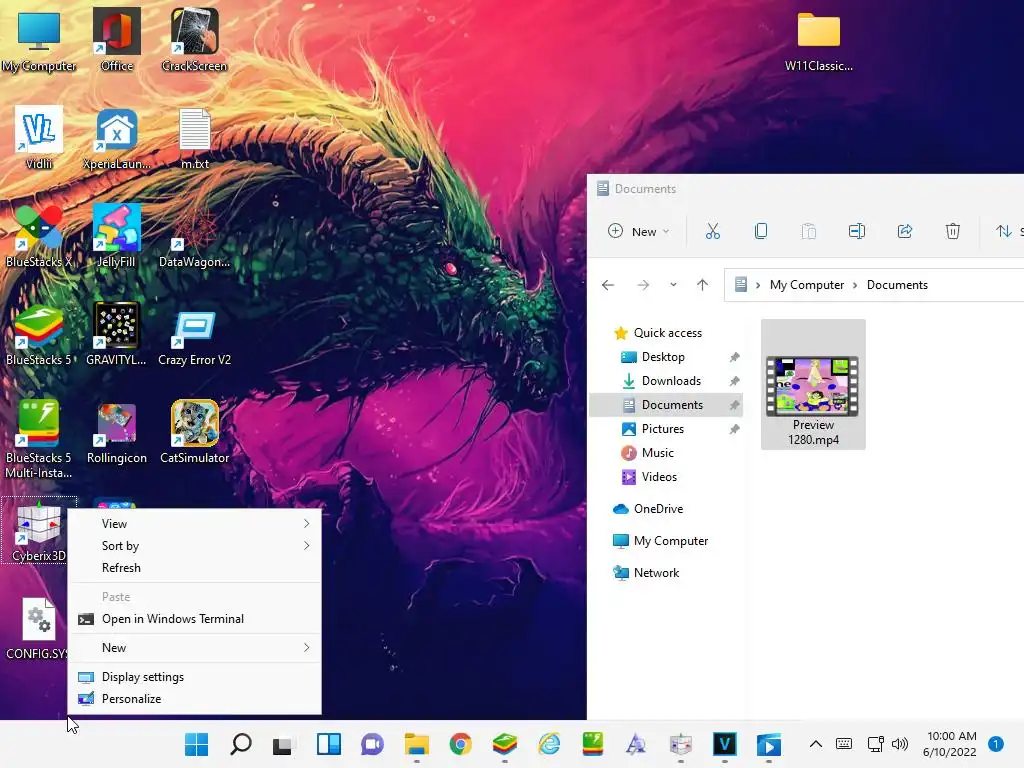Click the Delete trash icon in Documents

coord(953,231)
